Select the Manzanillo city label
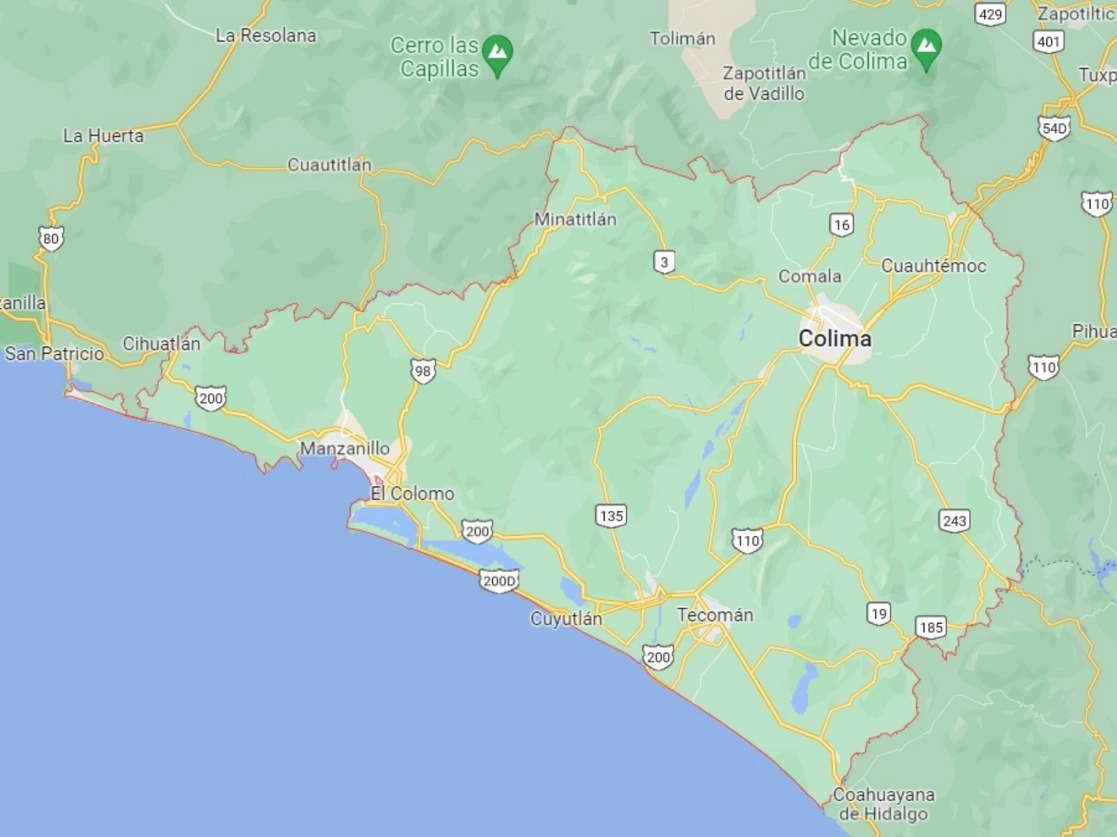1117x837 pixels. [345, 449]
